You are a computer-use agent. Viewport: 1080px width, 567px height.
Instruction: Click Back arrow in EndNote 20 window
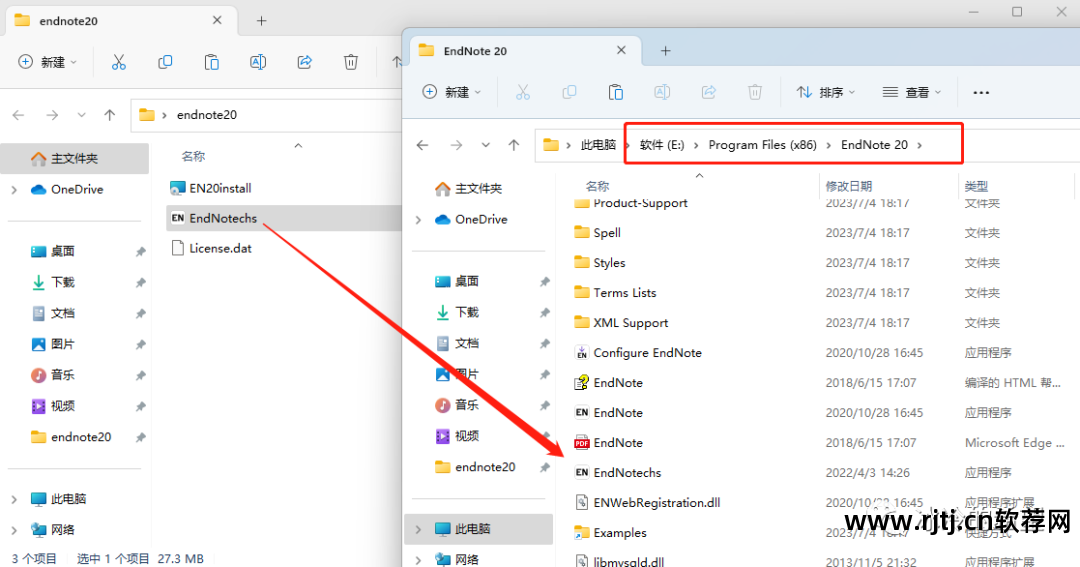[423, 145]
